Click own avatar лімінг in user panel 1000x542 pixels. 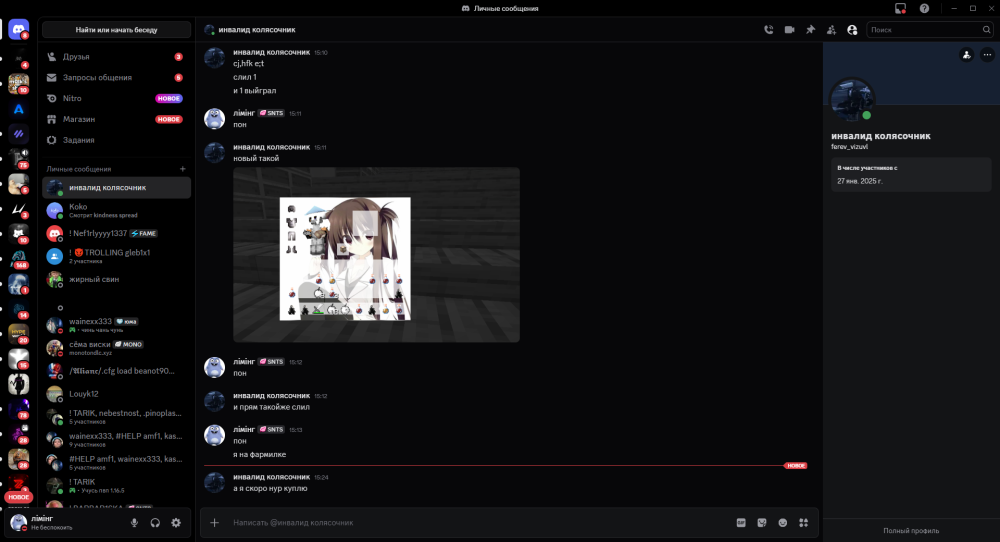(18, 522)
